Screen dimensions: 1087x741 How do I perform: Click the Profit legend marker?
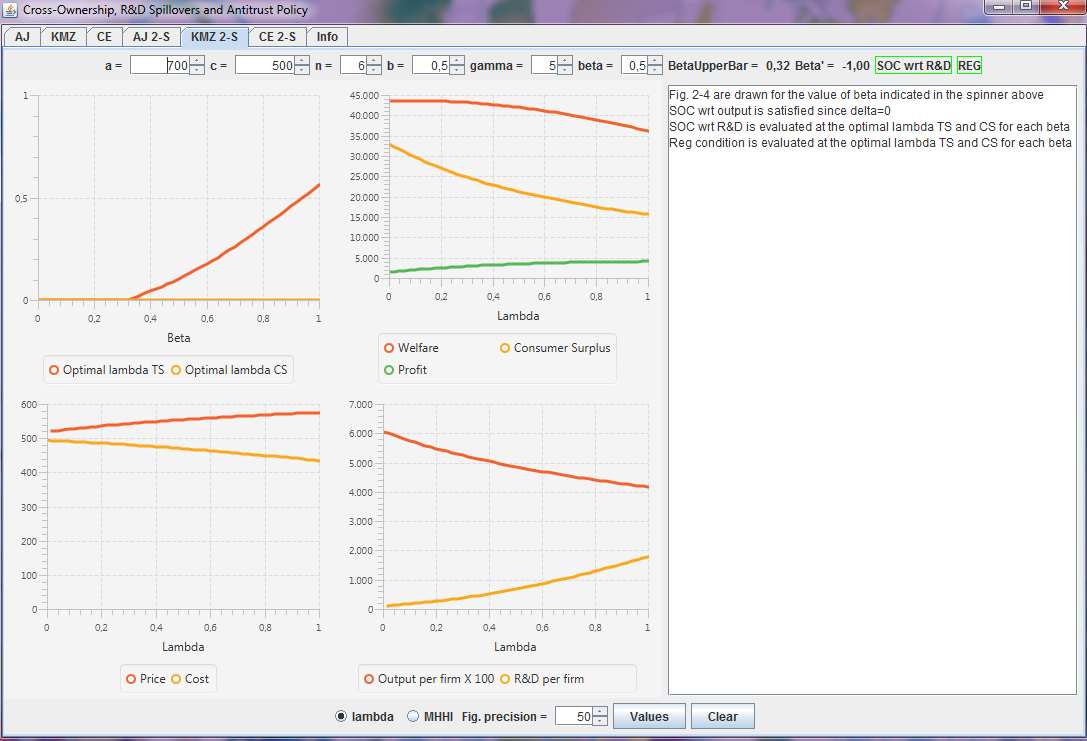tap(389, 370)
